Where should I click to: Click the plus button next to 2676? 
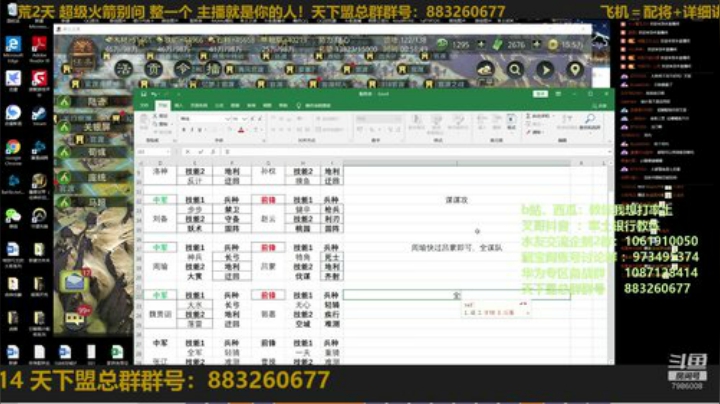coord(537,45)
